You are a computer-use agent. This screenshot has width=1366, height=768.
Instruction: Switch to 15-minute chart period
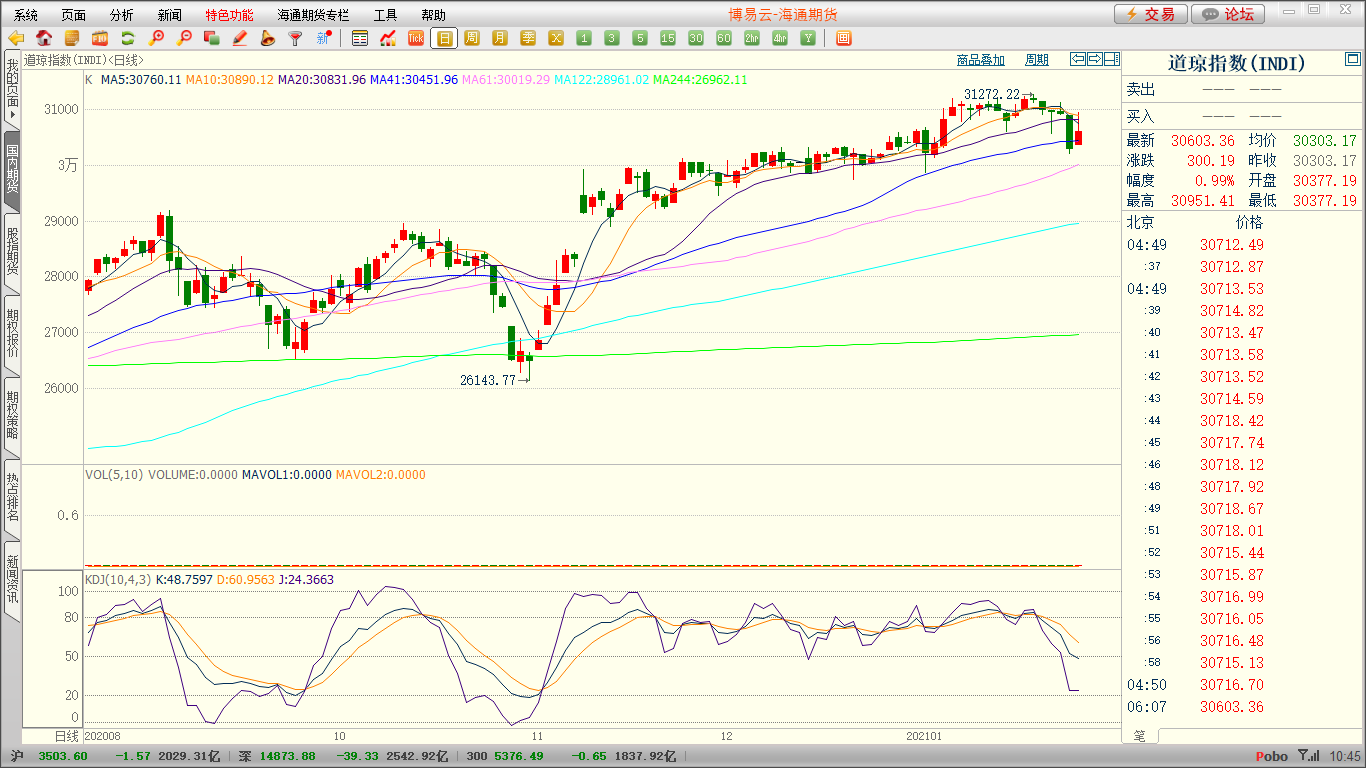pos(668,38)
